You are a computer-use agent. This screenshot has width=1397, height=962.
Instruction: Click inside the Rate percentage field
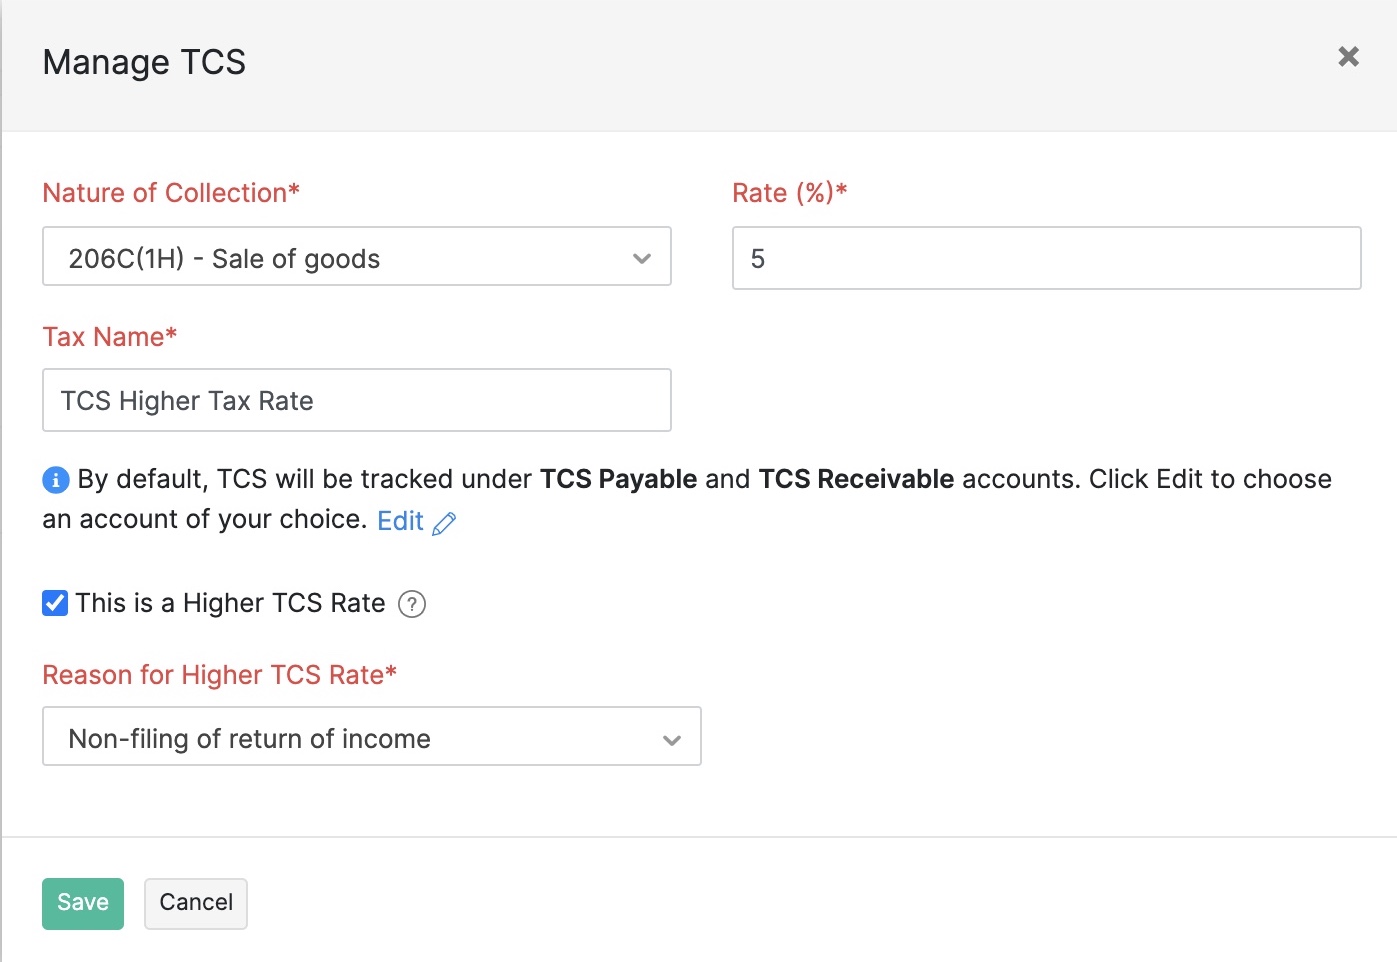coord(1045,258)
